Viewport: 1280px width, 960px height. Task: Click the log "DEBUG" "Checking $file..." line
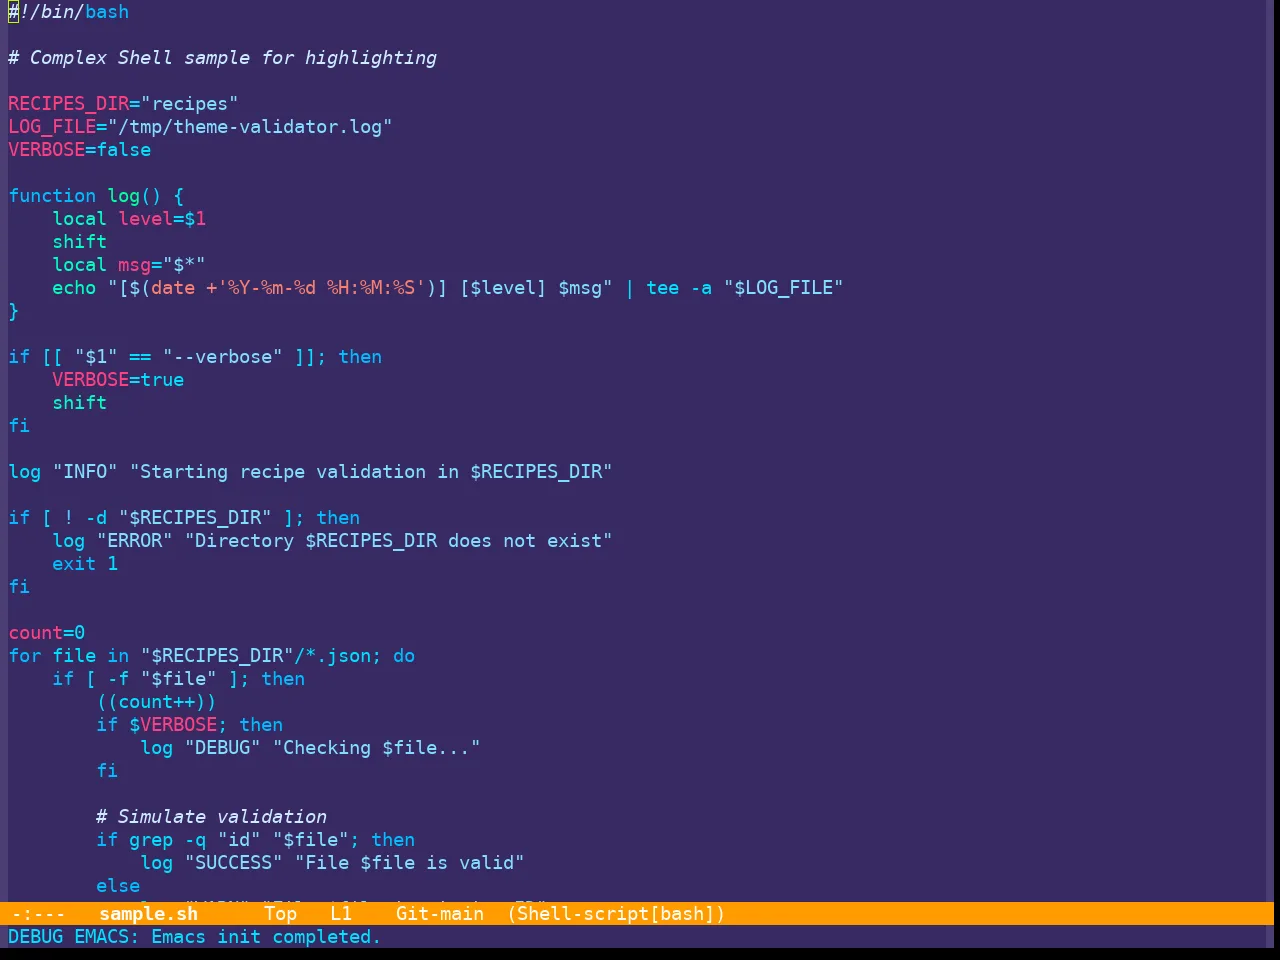coord(310,748)
